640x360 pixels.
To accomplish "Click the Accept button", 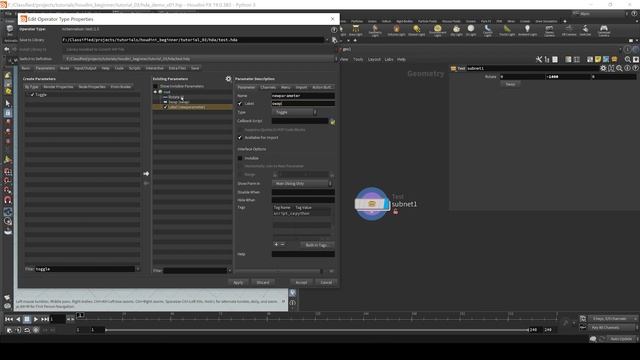I will pyautogui.click(x=301, y=282).
